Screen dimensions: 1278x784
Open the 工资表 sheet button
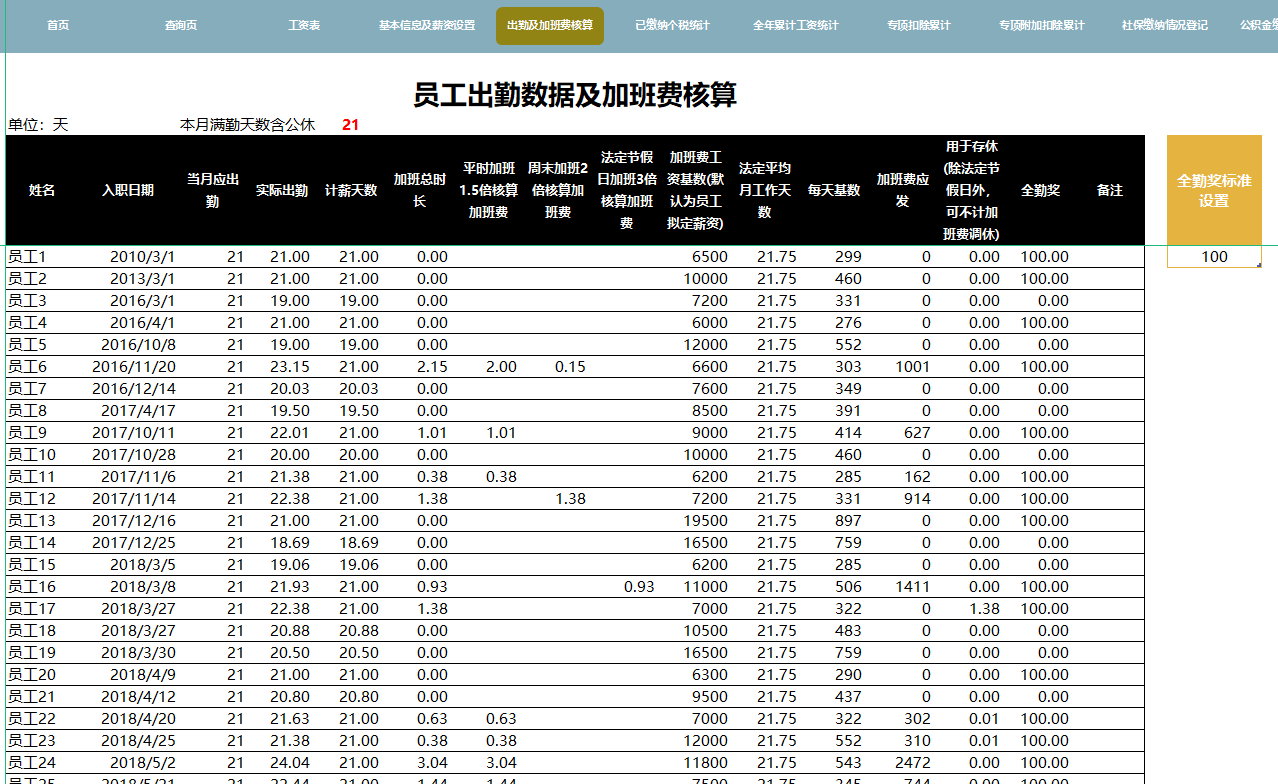[x=303, y=26]
